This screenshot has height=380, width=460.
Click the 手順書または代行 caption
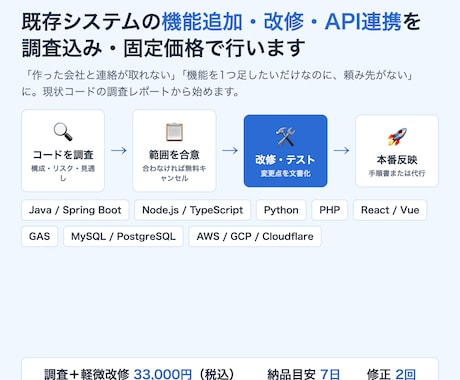coord(397,174)
